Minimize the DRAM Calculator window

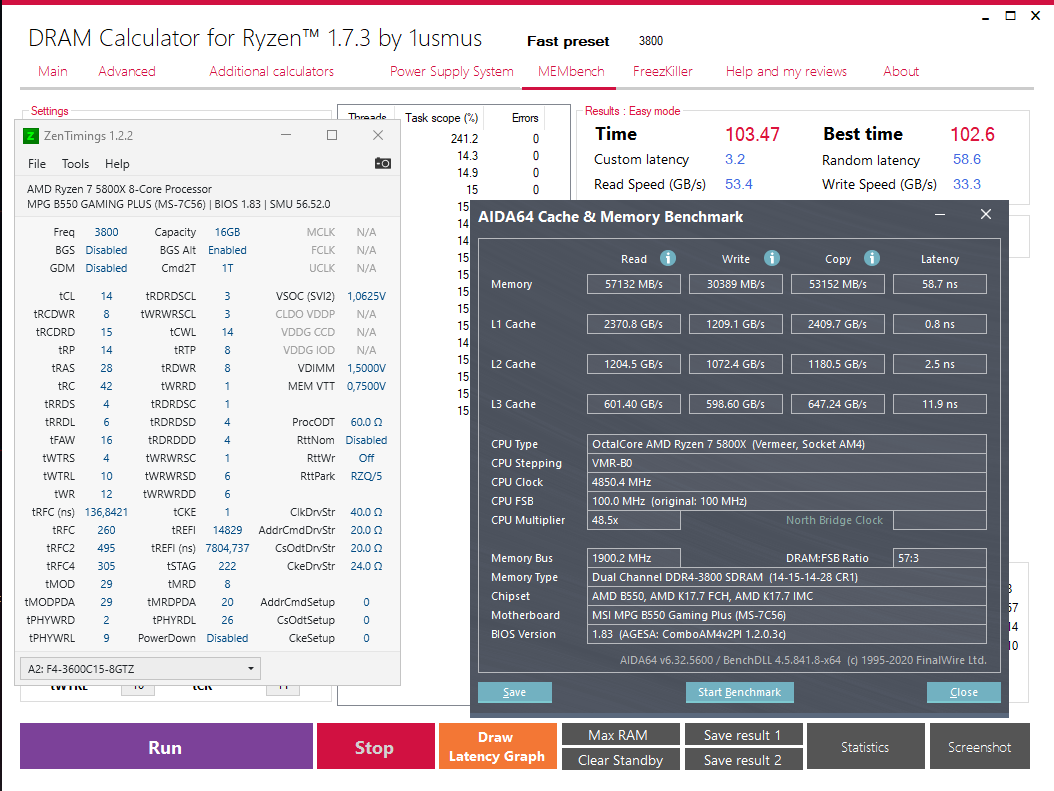click(985, 17)
